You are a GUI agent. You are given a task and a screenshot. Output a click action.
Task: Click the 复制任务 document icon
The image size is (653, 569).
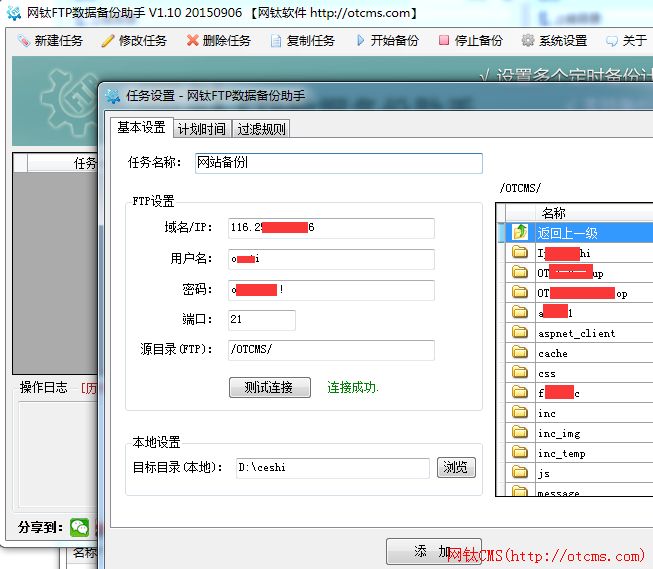(x=276, y=41)
